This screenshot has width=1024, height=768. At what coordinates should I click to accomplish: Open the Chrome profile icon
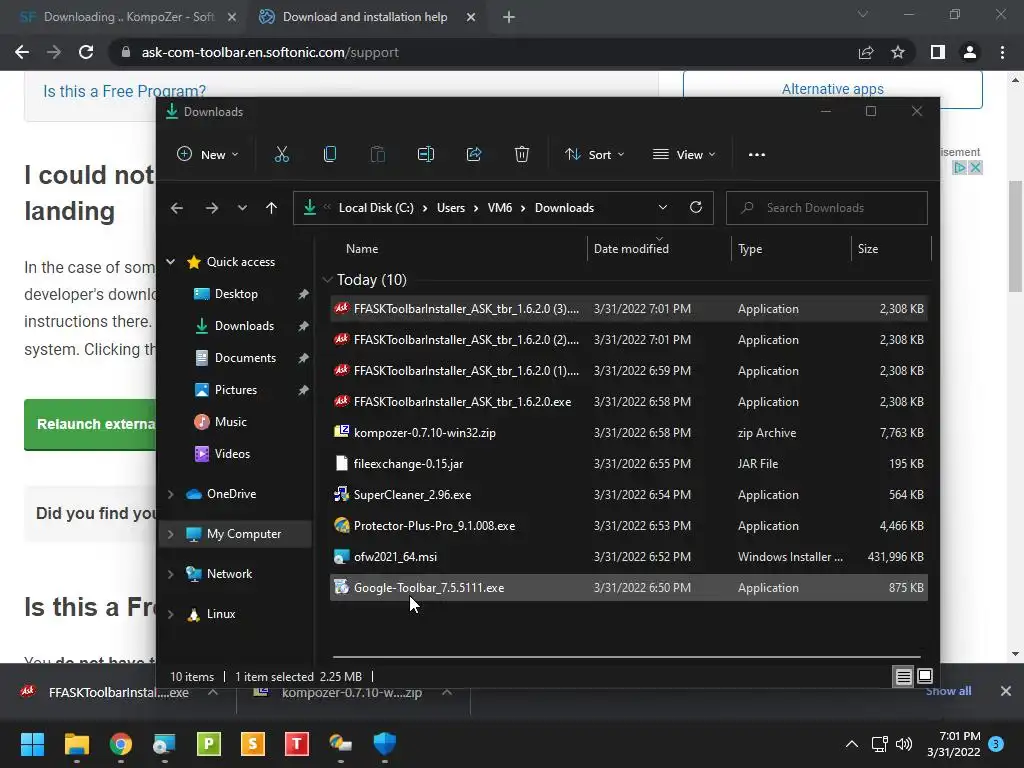point(970,52)
